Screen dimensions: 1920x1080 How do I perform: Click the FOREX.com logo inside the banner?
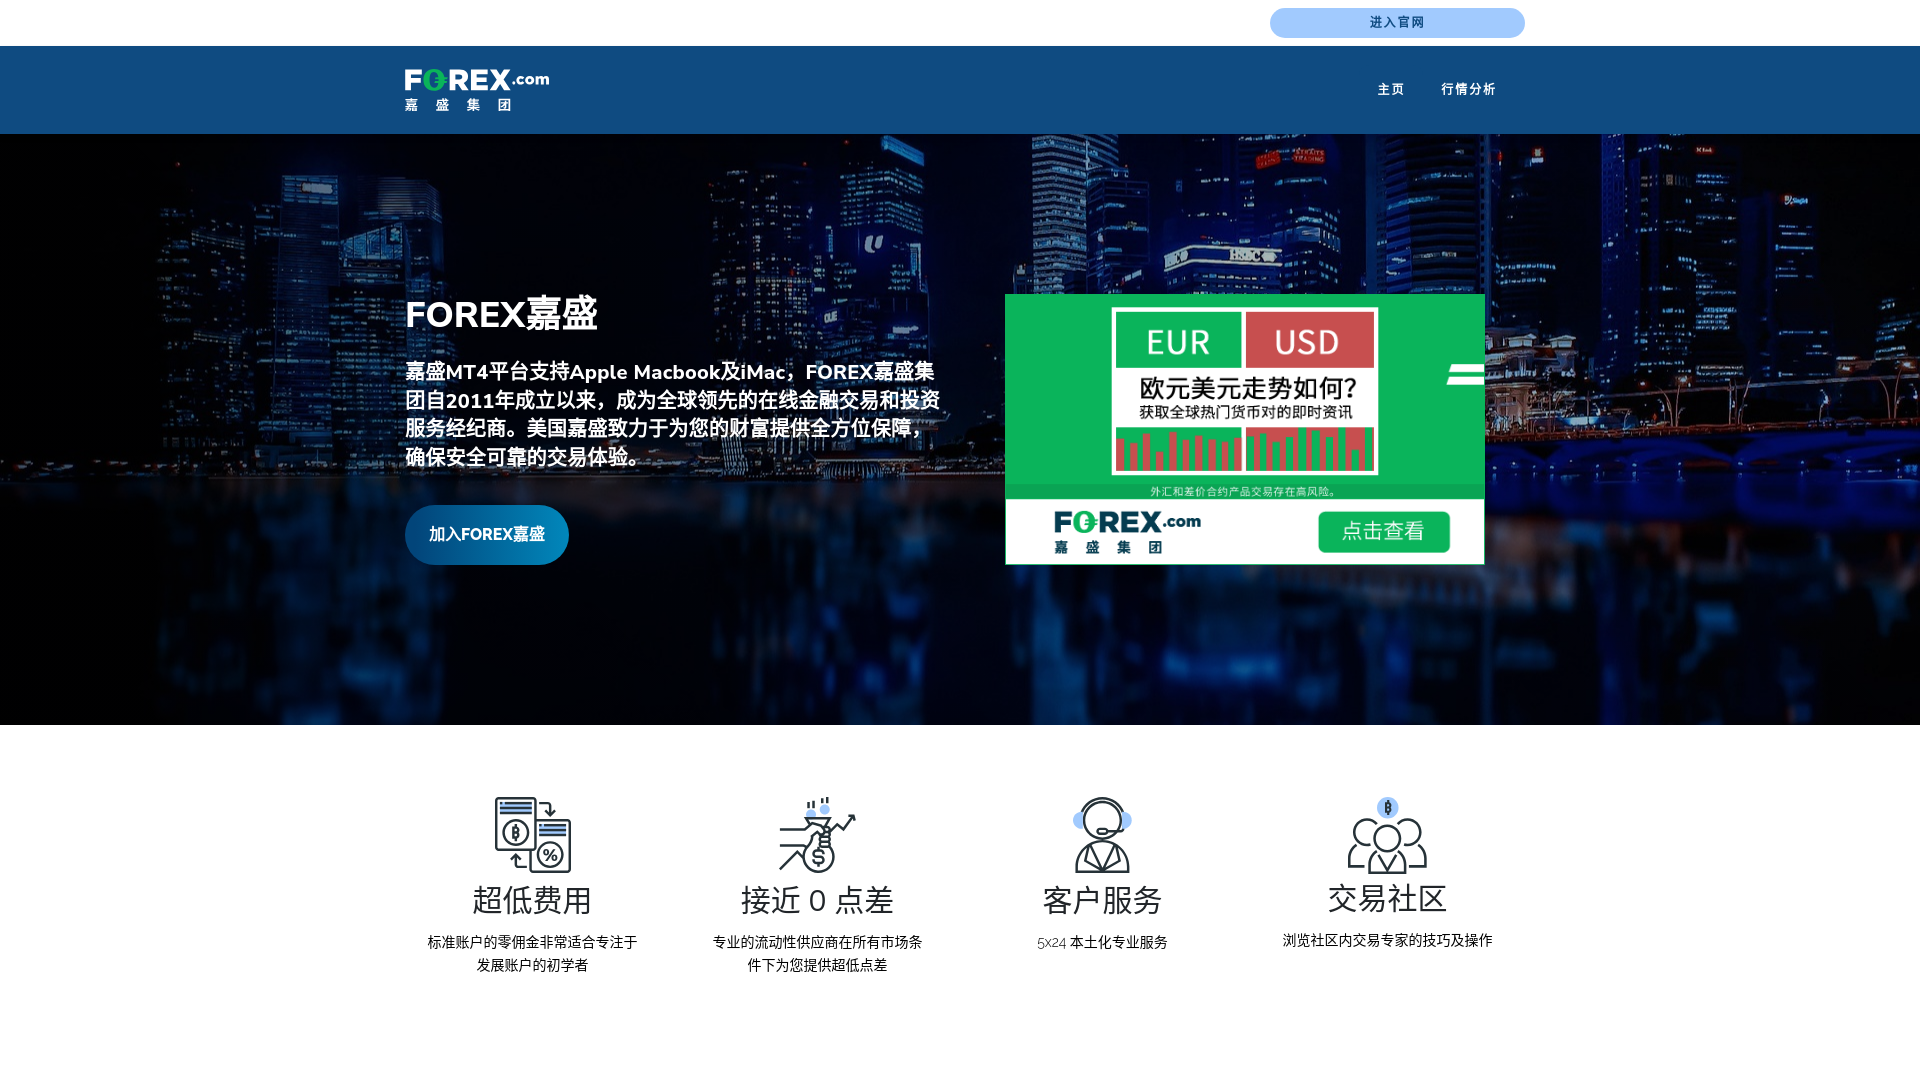click(x=1127, y=532)
